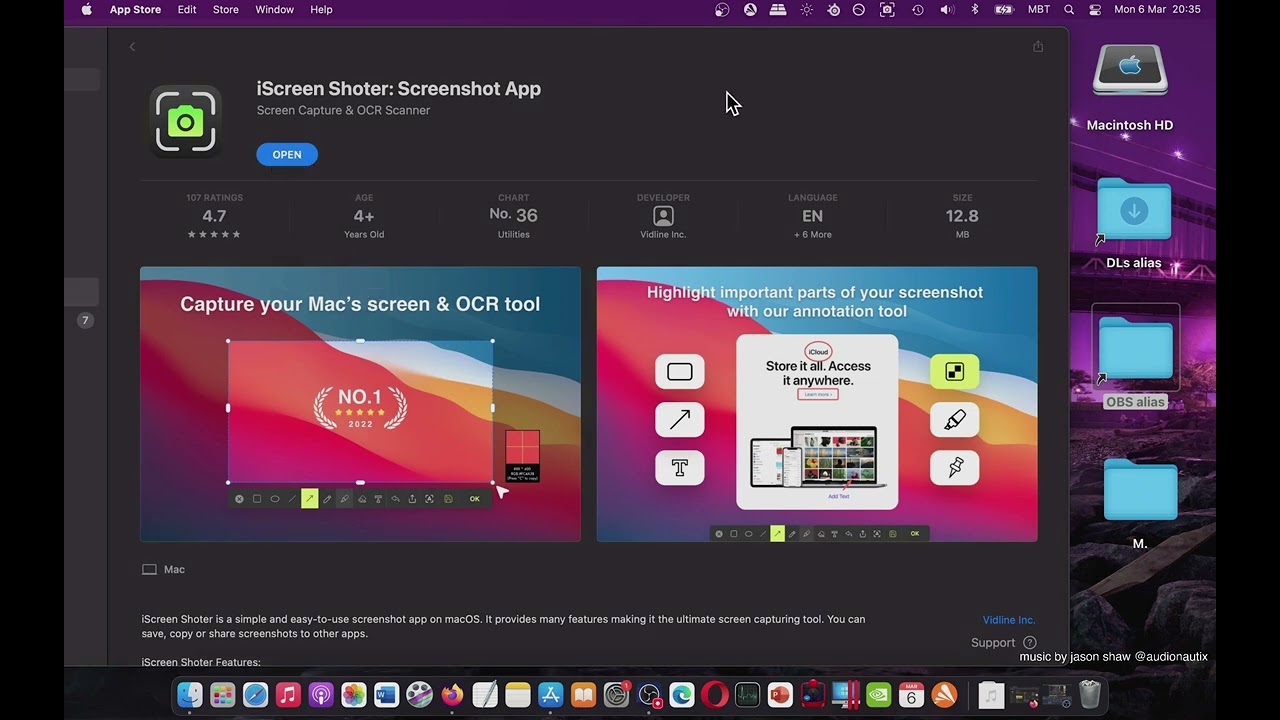This screenshot has width=1280, height=720.
Task: Open the share icon for this app page
Action: (1038, 47)
